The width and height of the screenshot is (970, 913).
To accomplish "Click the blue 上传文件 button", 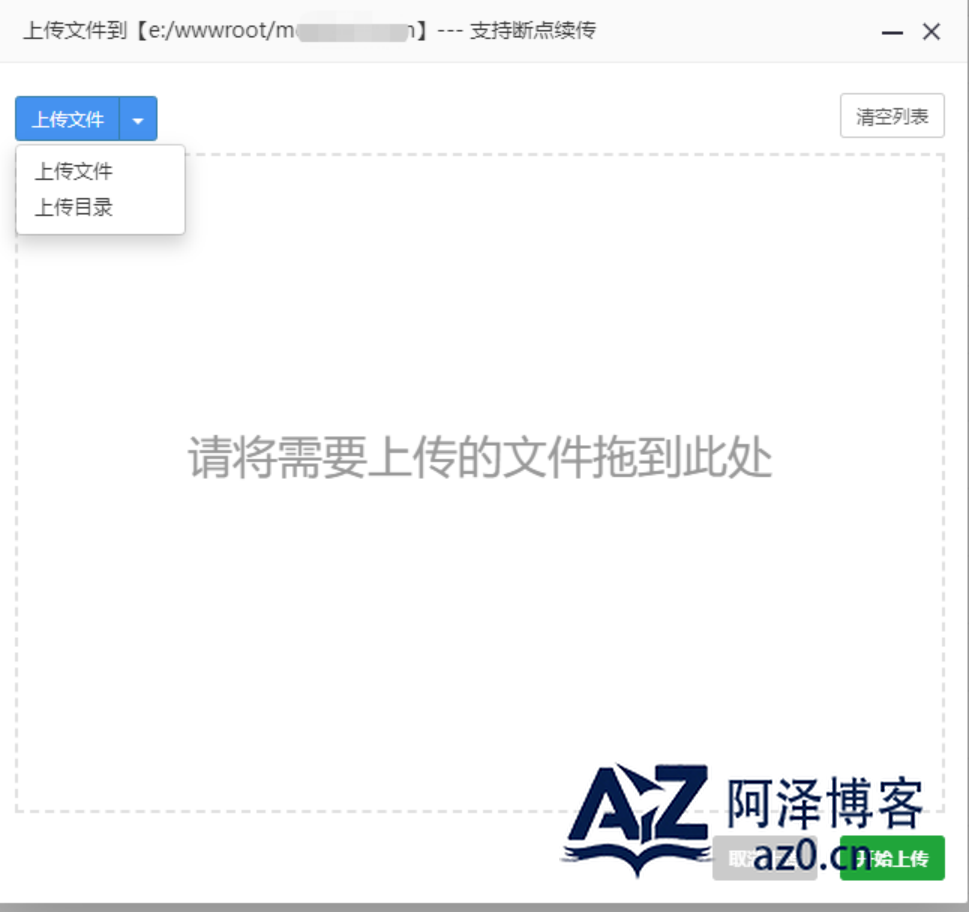I will coord(67,118).
